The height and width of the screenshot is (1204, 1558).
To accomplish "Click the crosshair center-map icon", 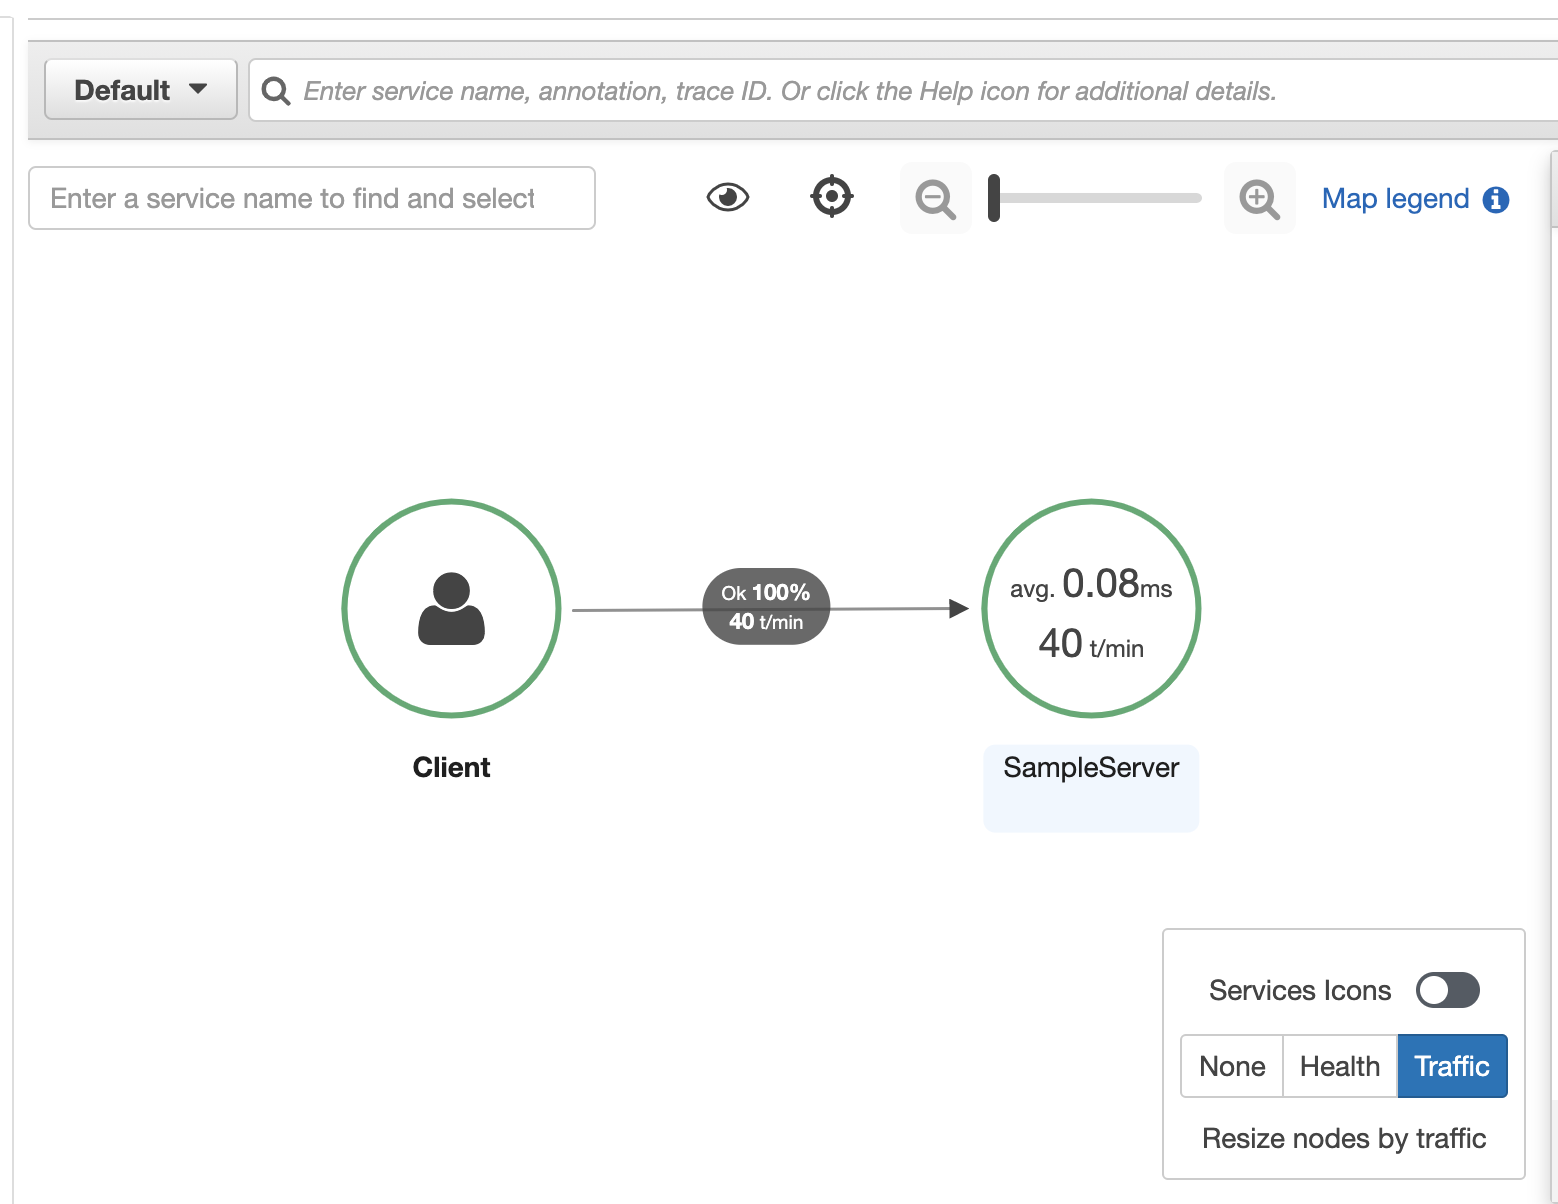I will click(831, 196).
